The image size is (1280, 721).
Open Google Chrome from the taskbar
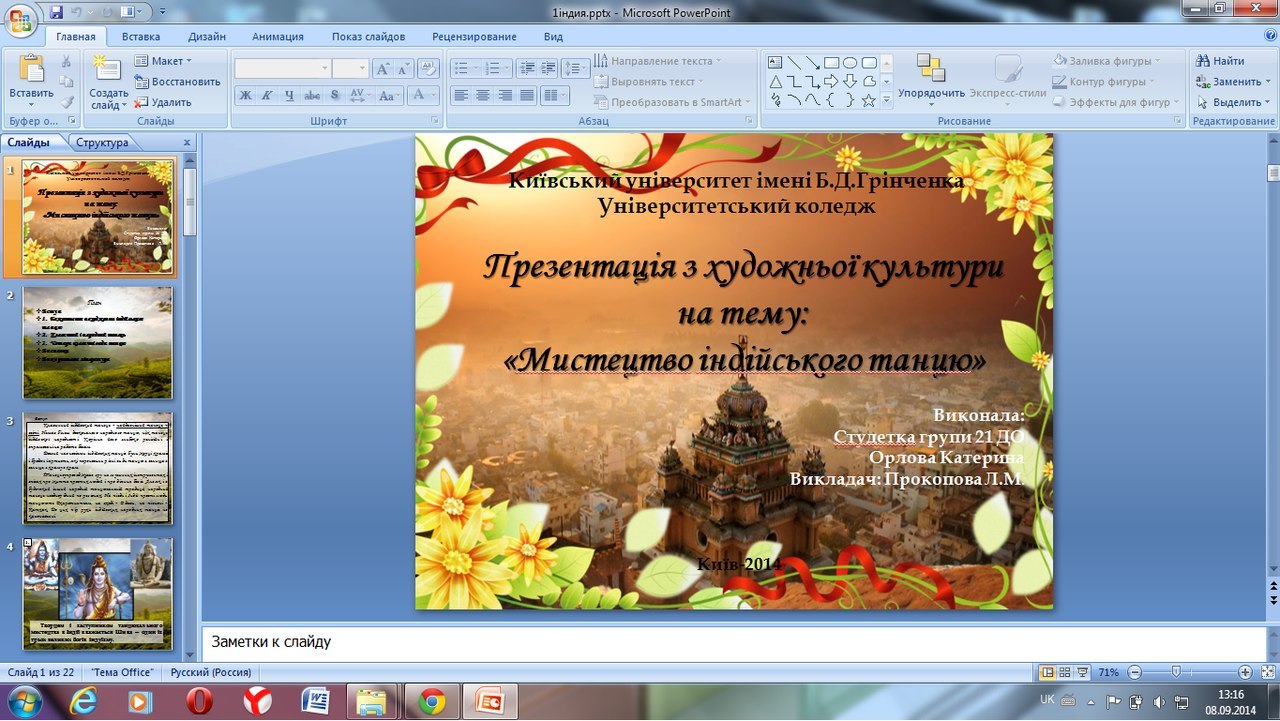tap(432, 701)
